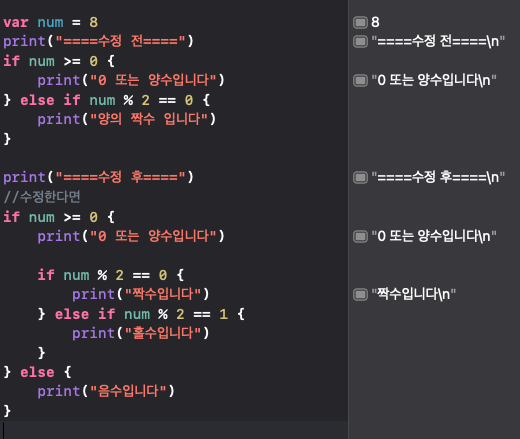Click sidebar result "짝수입니다\n"
Image resolution: width=520 pixels, height=439 pixels.
click(413, 294)
